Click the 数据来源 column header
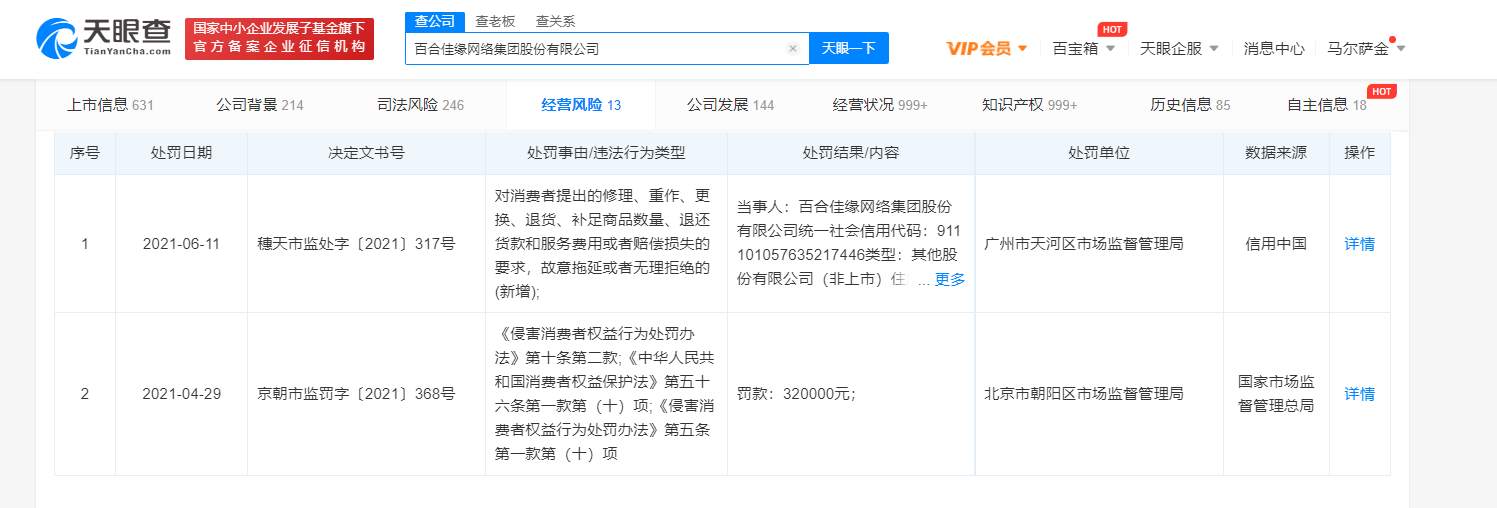 (1276, 153)
